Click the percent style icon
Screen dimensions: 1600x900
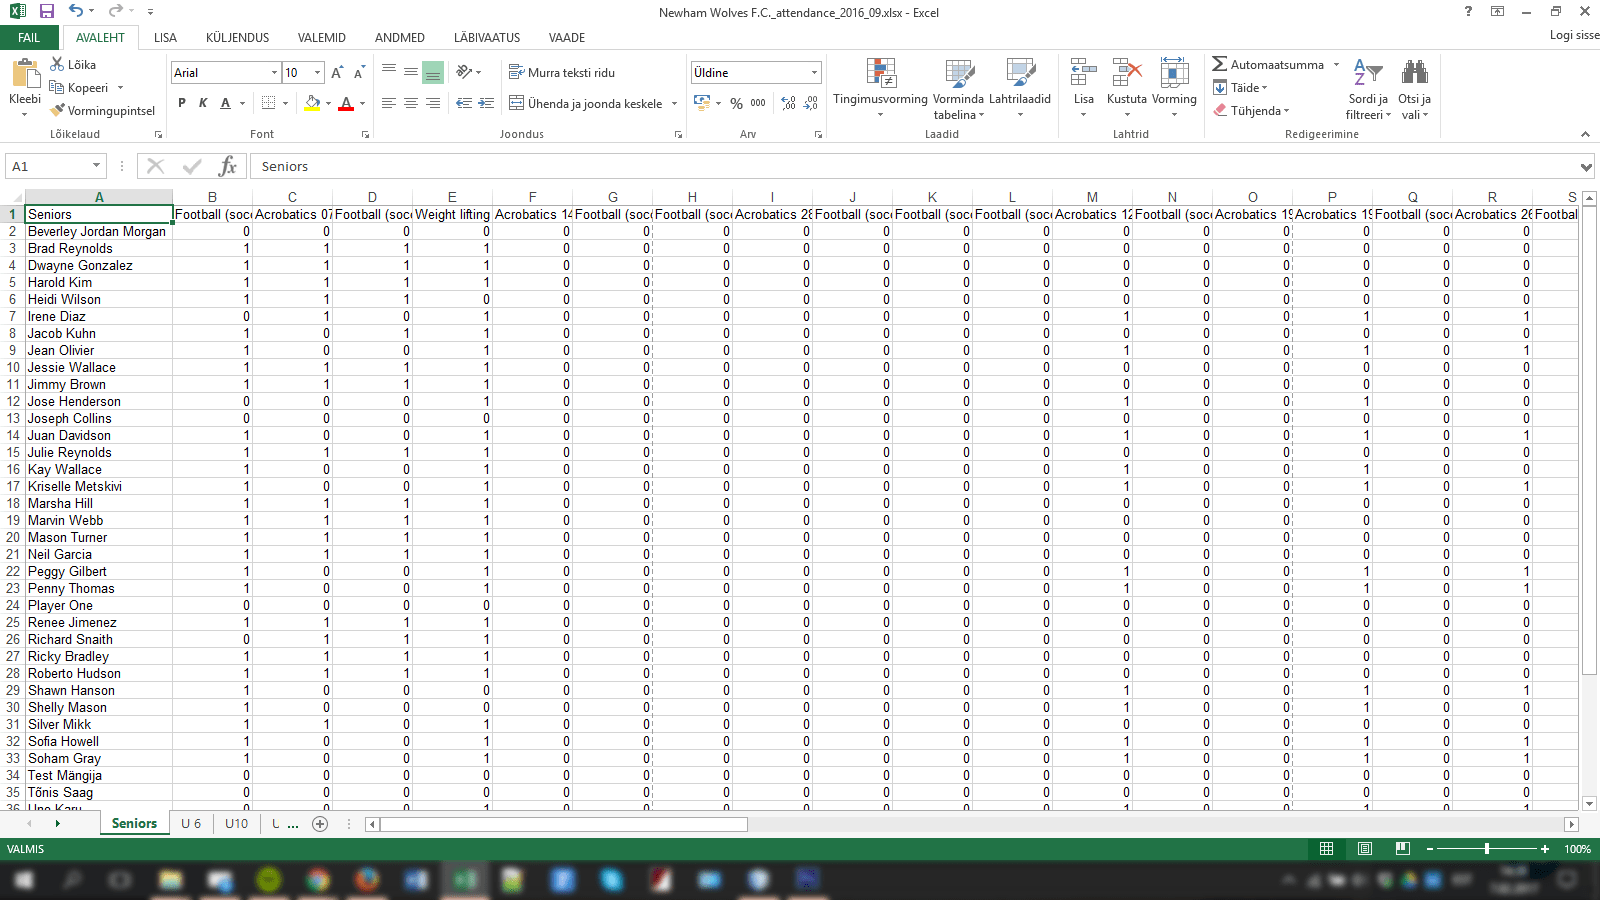pos(736,103)
